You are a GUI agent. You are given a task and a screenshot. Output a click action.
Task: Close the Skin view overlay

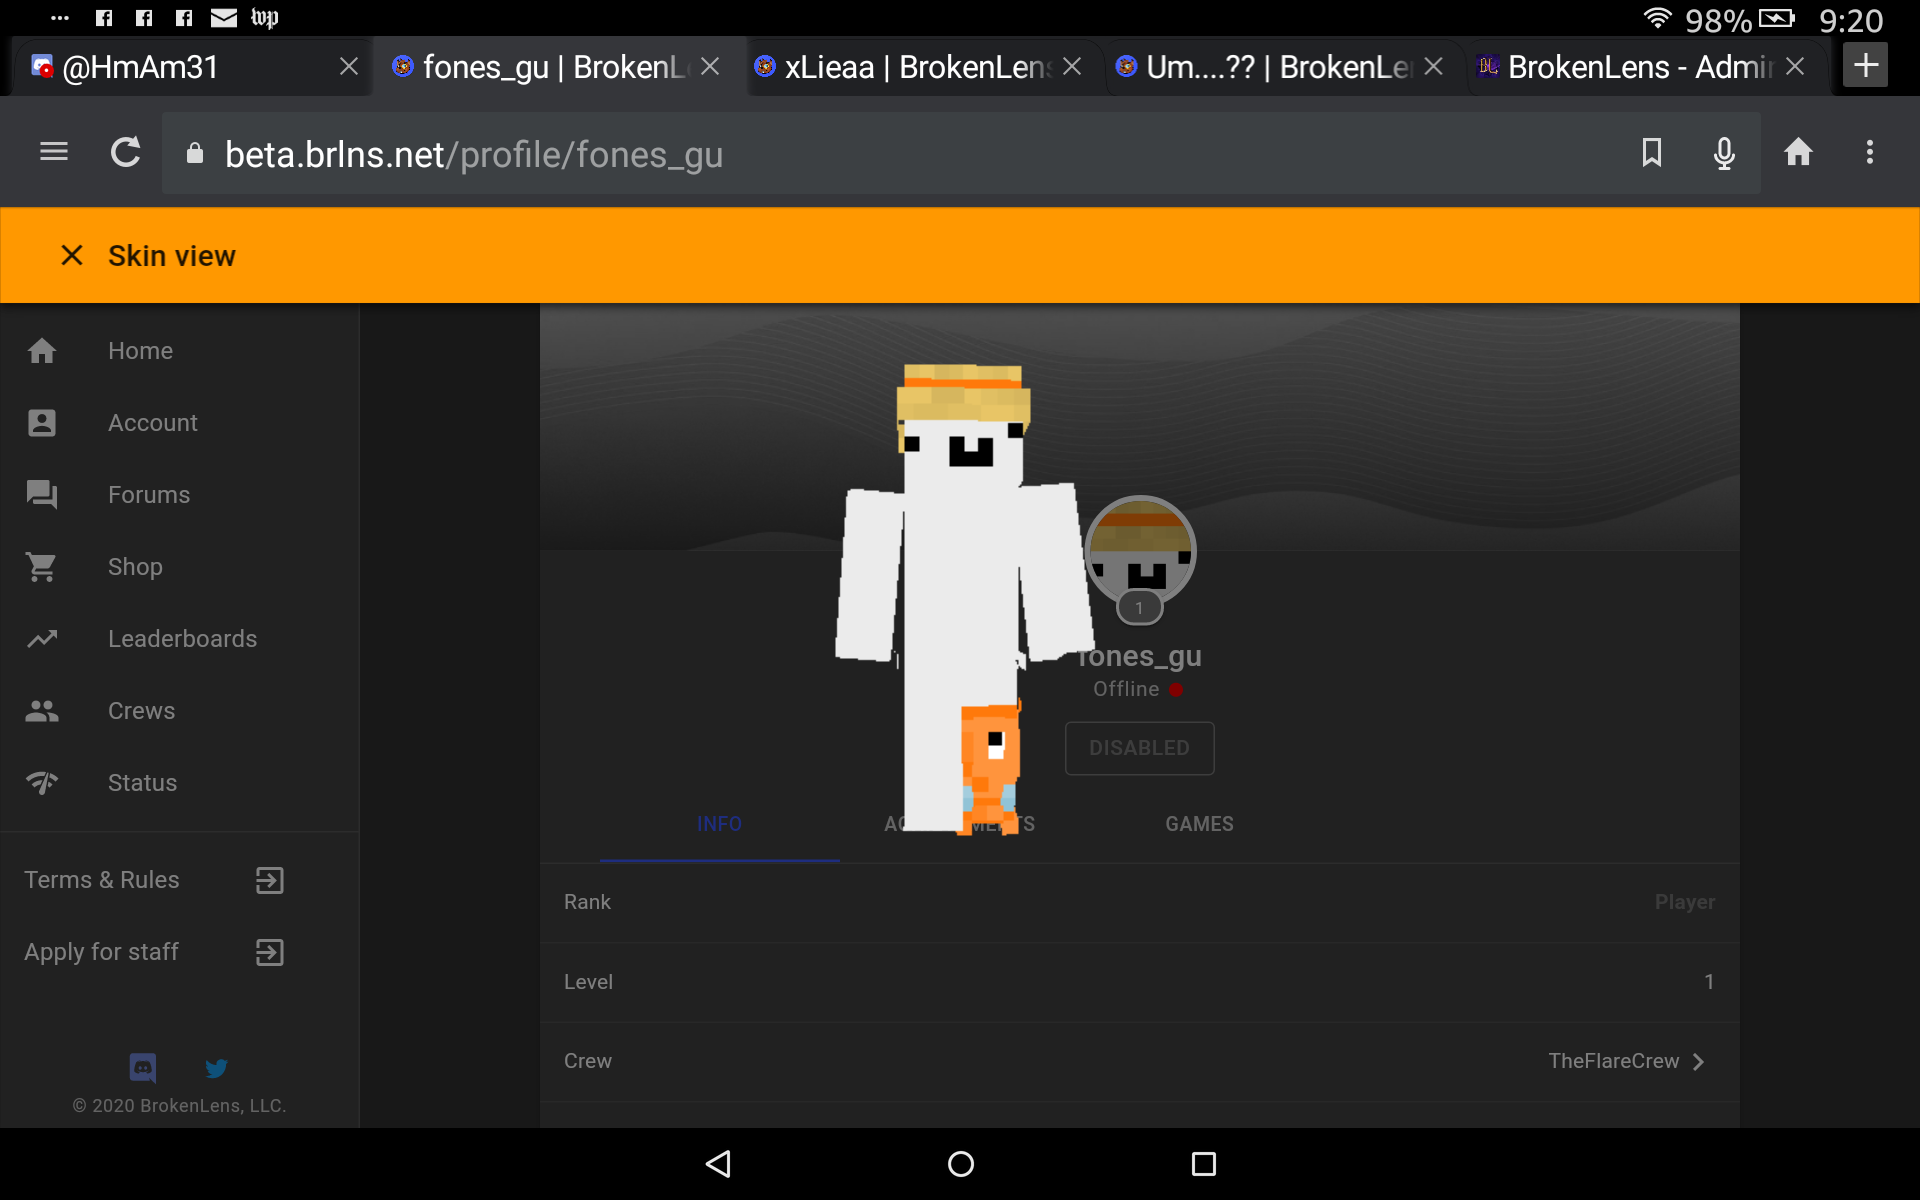[72, 256]
